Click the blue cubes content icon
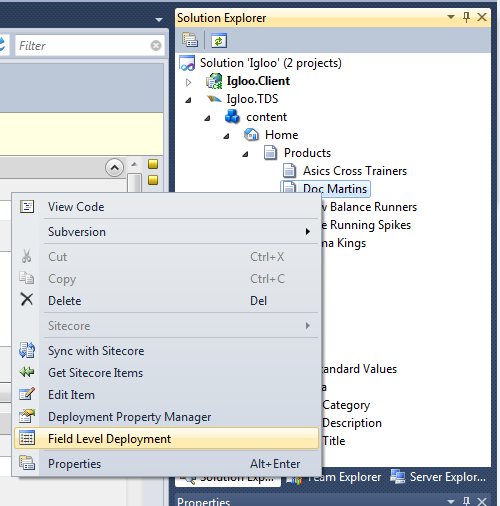This screenshot has height=506, width=500. point(232,117)
